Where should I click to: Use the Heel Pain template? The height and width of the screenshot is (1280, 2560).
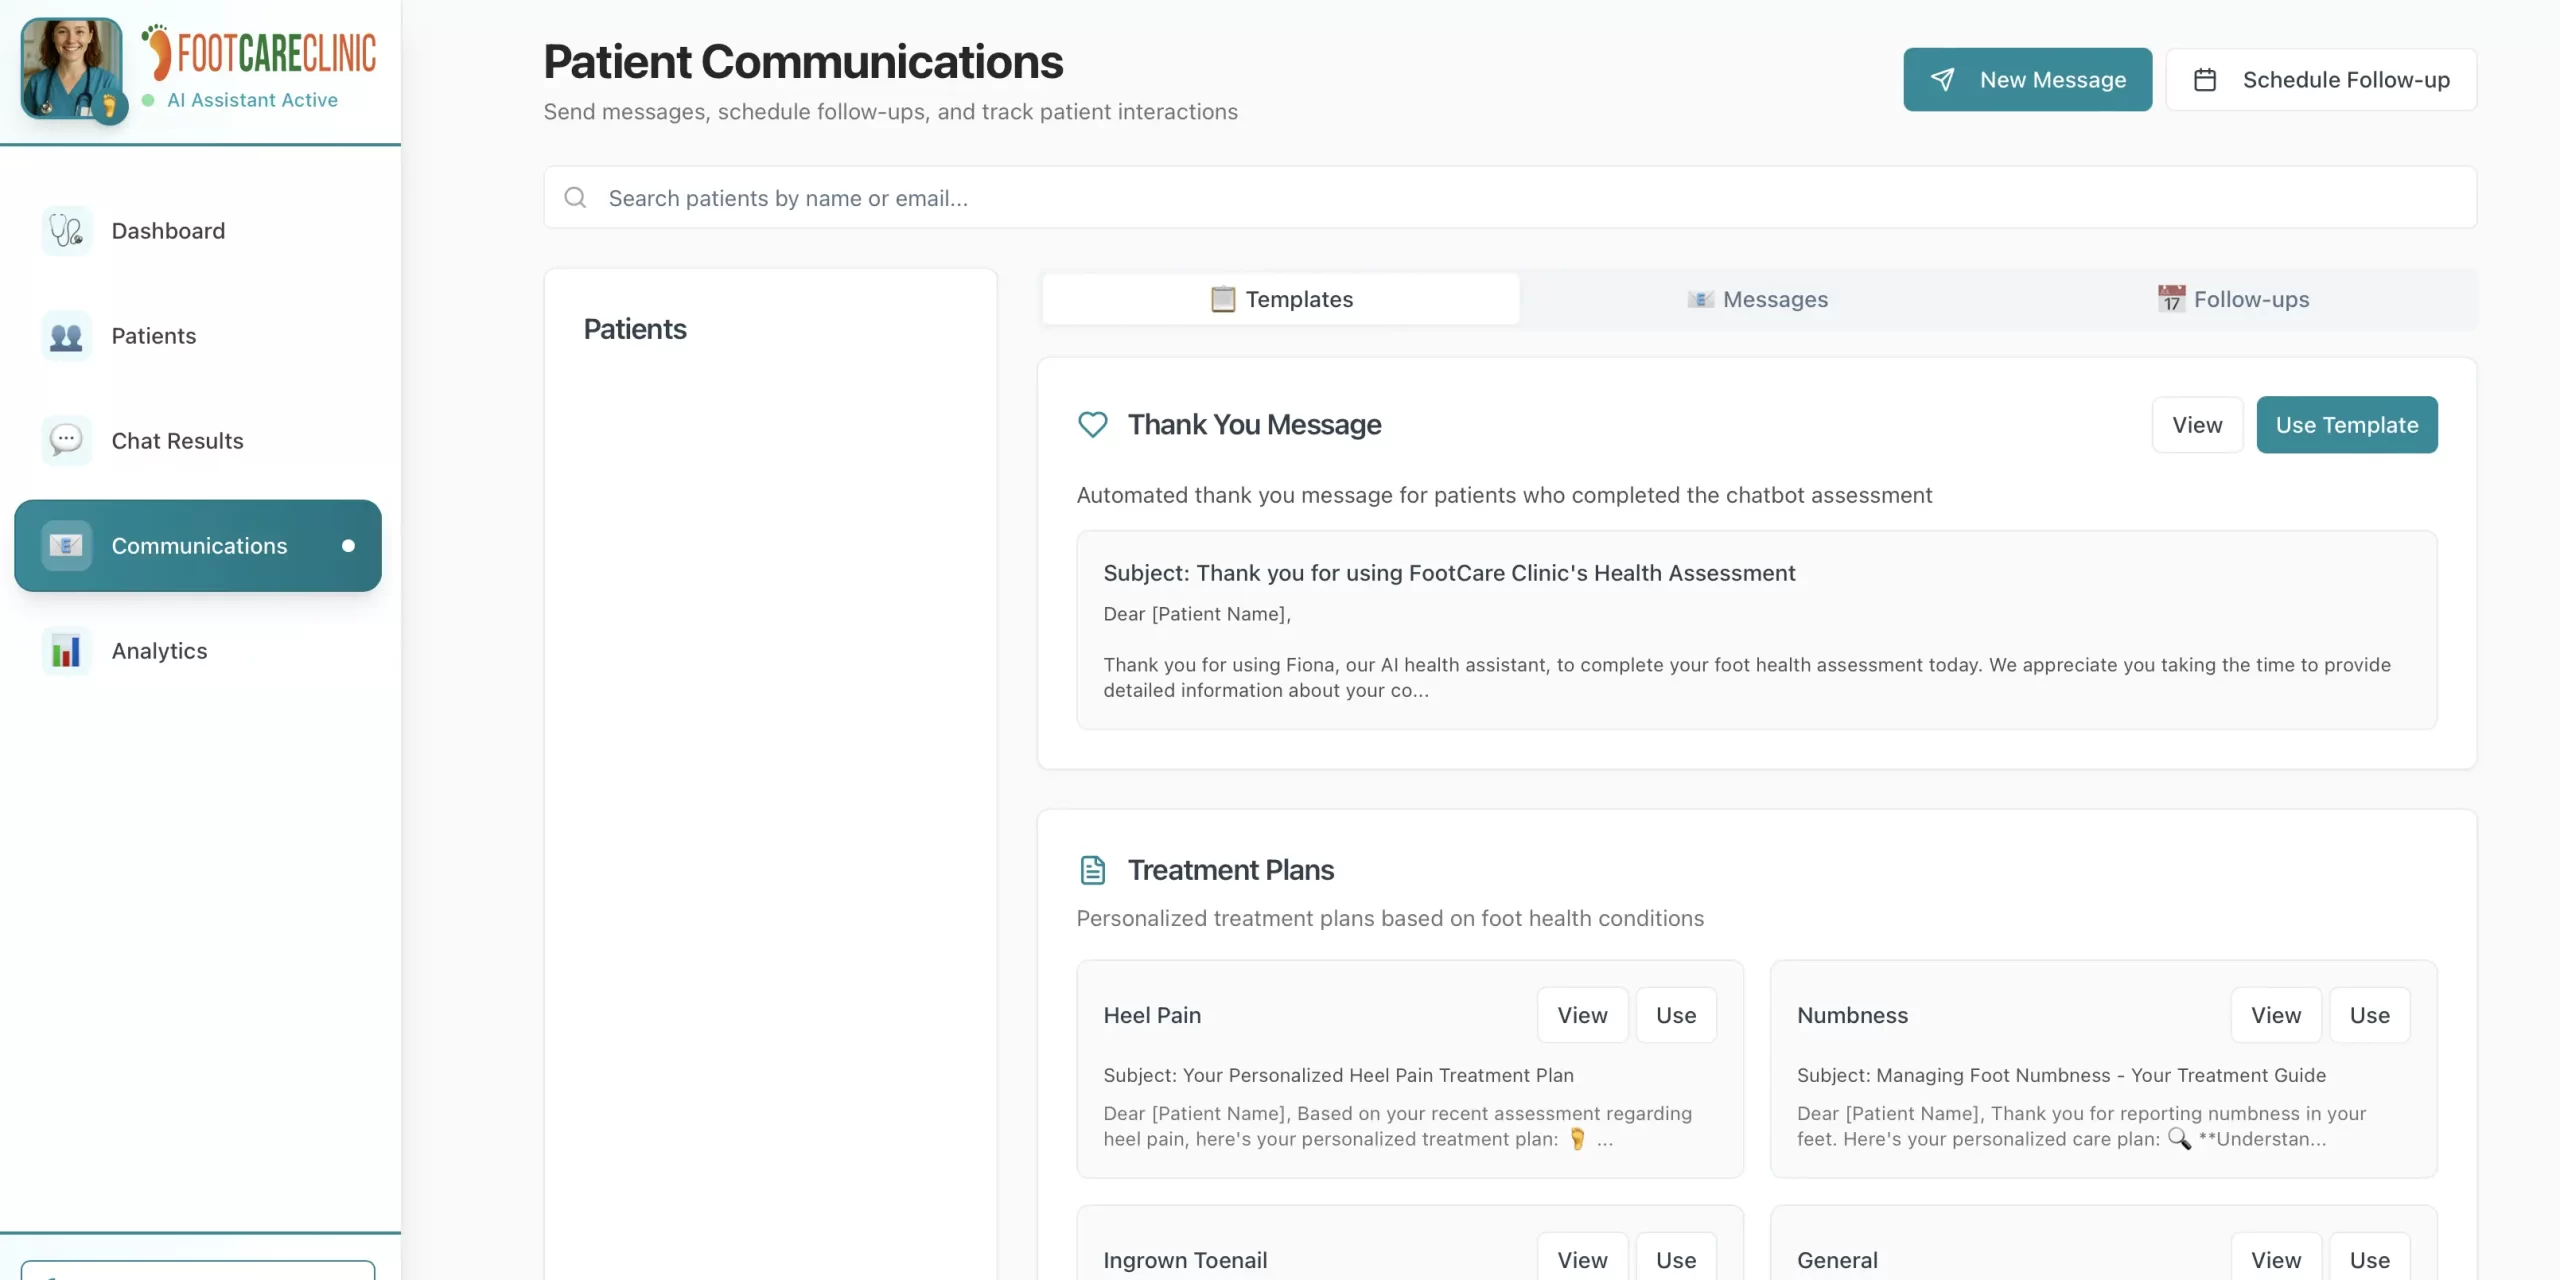(x=1676, y=1015)
